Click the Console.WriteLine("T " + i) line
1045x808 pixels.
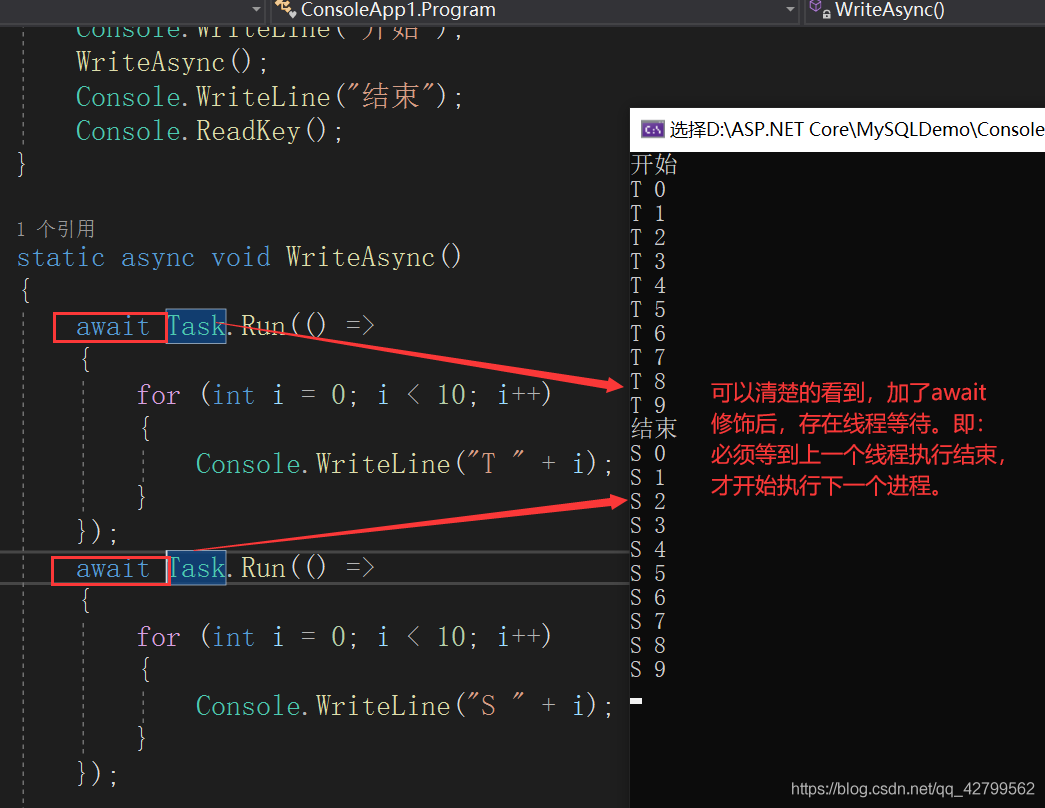pos(404,463)
